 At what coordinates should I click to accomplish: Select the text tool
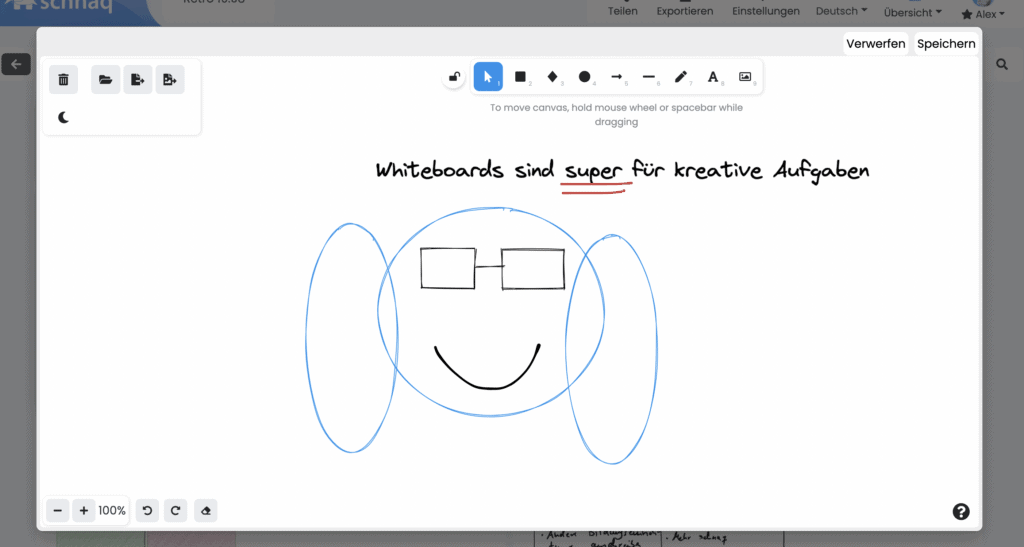(x=713, y=77)
